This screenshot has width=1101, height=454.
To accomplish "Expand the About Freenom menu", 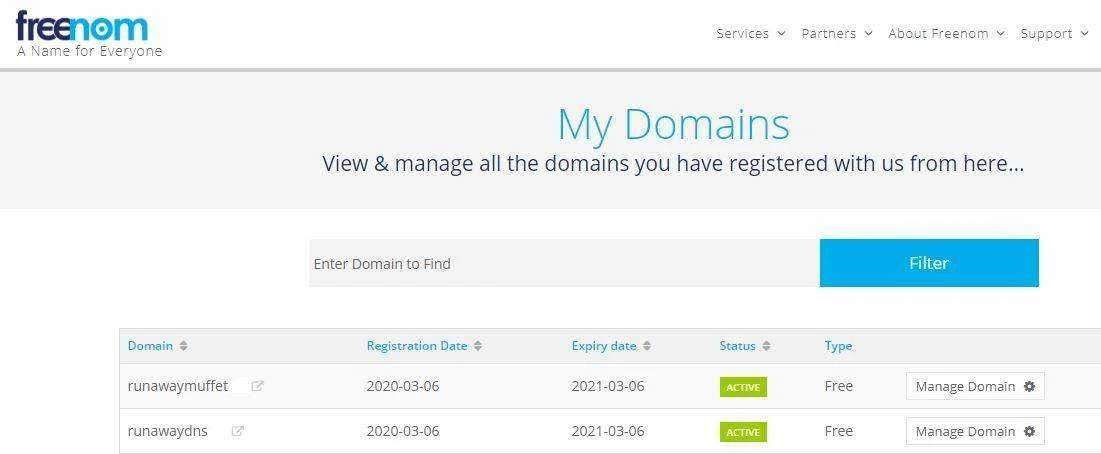I will point(947,33).
